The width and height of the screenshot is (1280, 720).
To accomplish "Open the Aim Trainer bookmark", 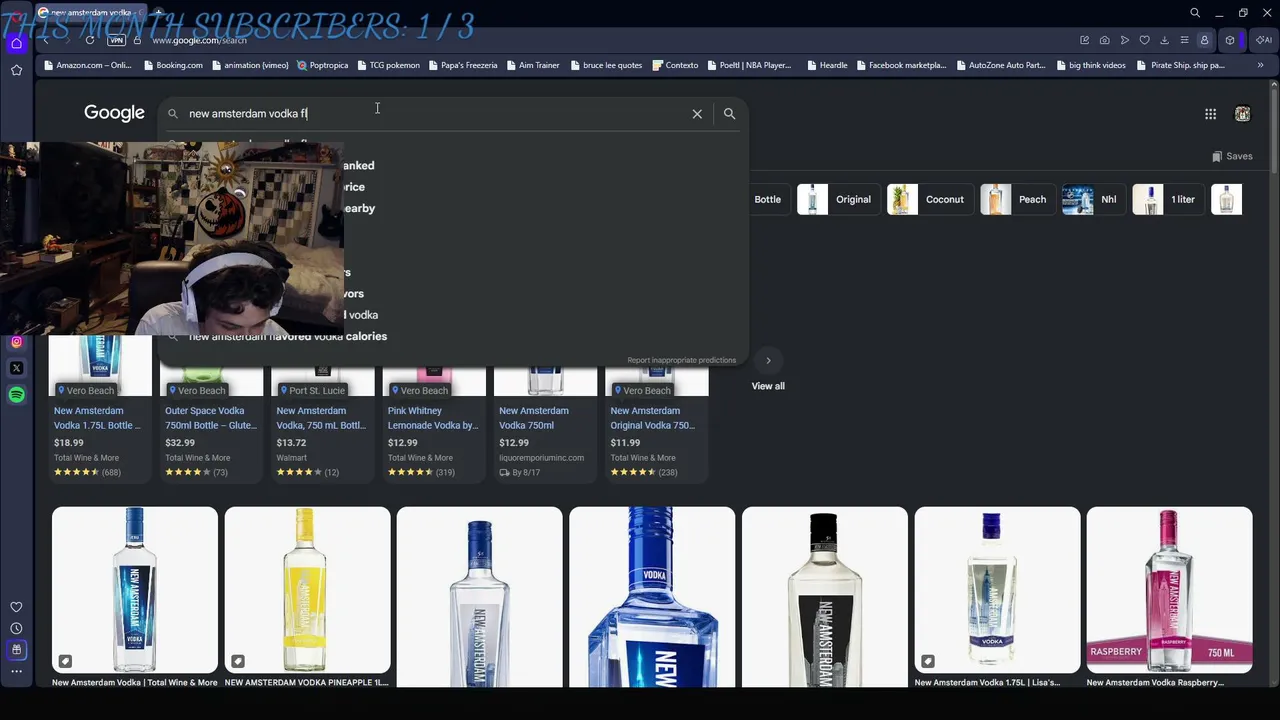I will click(x=533, y=65).
